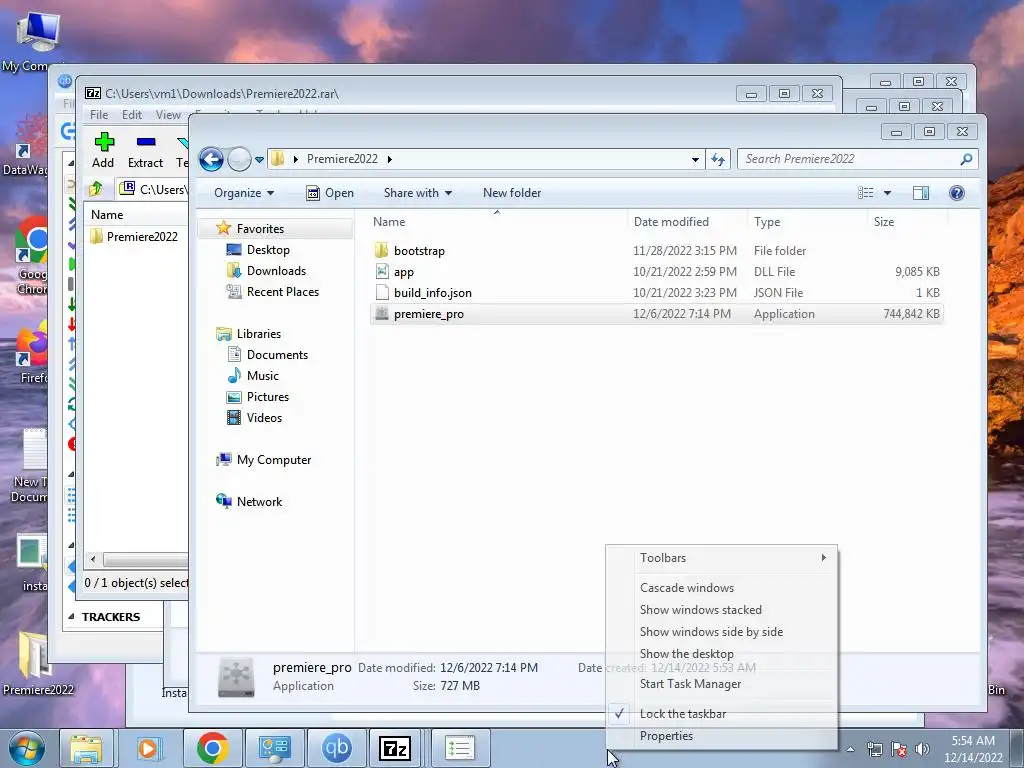Select Libraries in navigation pane
The height and width of the screenshot is (768, 1024).
[x=259, y=334]
